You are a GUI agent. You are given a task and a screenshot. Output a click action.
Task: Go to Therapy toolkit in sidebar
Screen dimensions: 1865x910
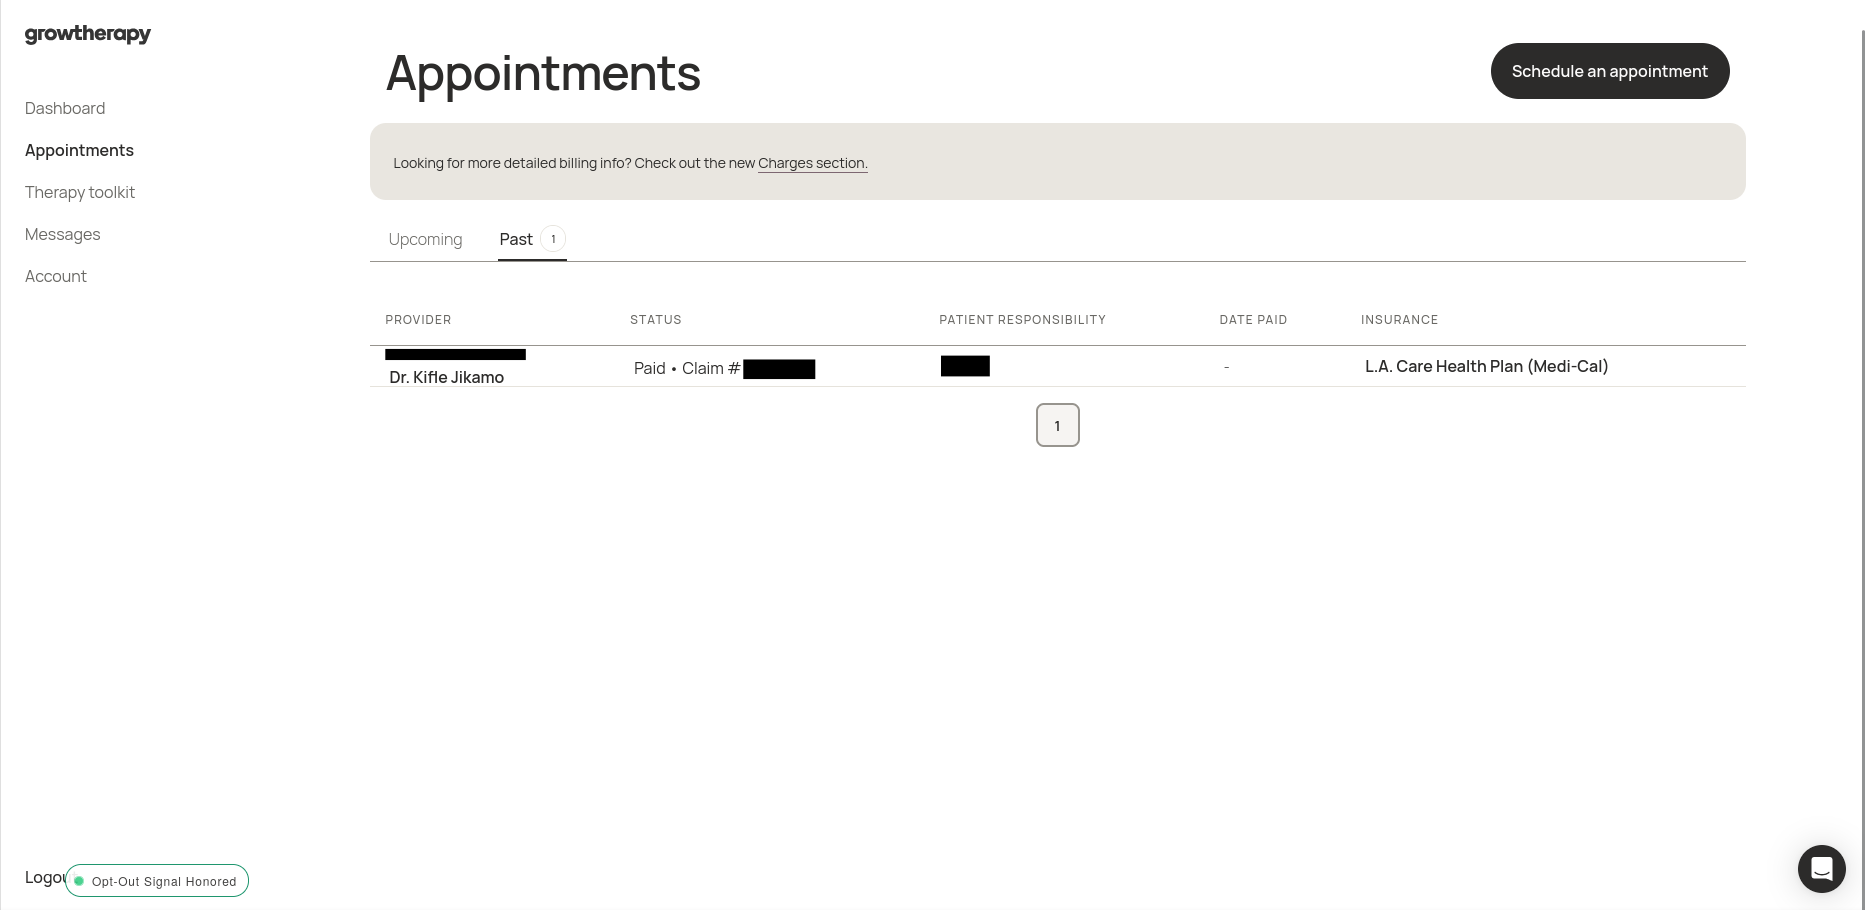click(x=80, y=192)
